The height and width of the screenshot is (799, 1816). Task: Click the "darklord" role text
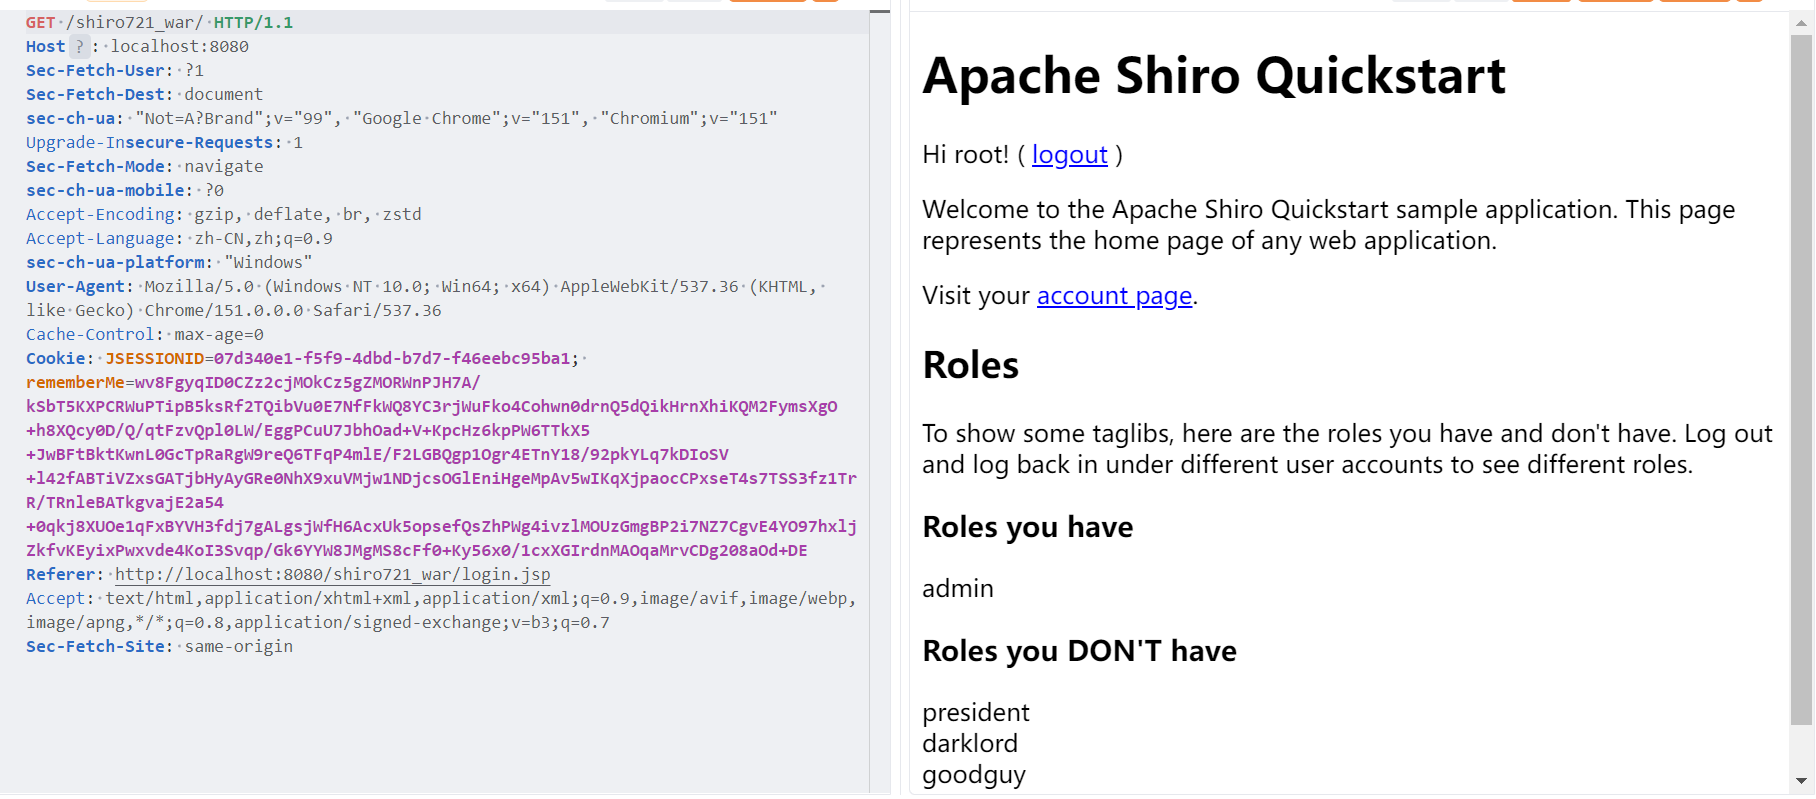tap(970, 744)
